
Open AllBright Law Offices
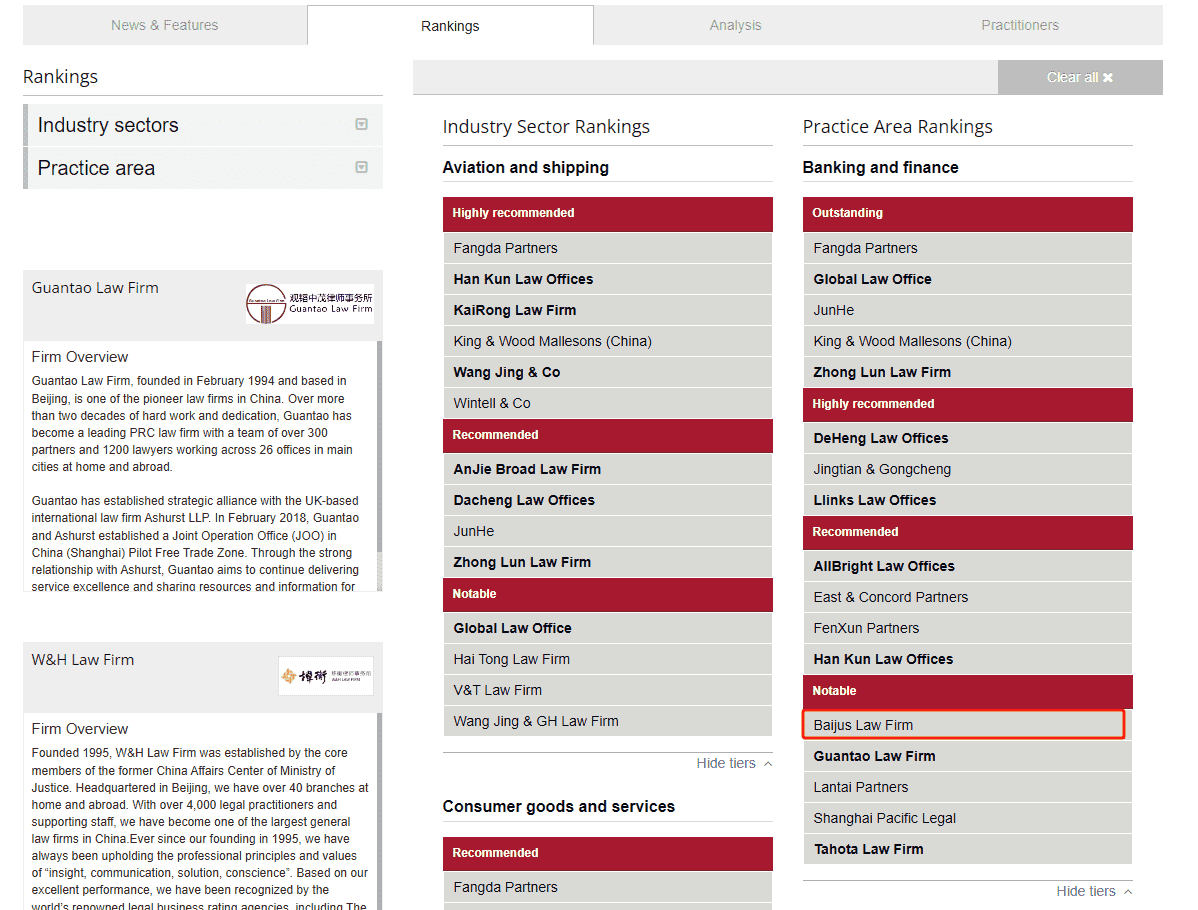click(x=967, y=566)
